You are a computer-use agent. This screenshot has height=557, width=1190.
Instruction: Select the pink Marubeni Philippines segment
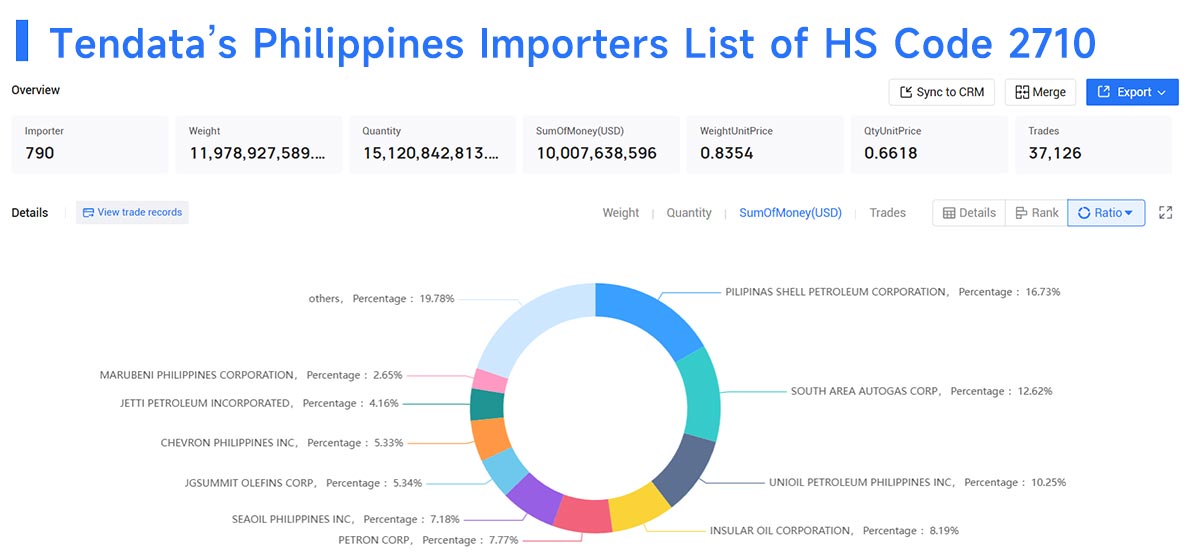pos(490,379)
